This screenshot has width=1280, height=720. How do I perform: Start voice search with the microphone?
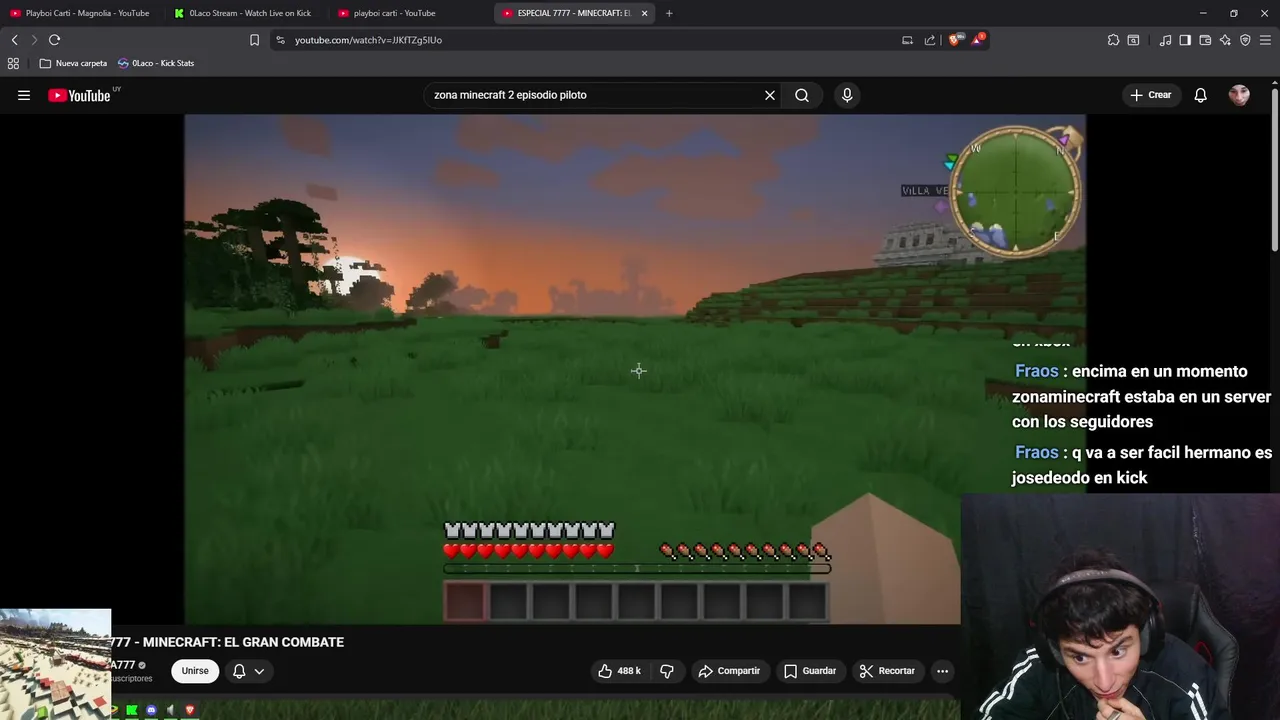(x=847, y=95)
